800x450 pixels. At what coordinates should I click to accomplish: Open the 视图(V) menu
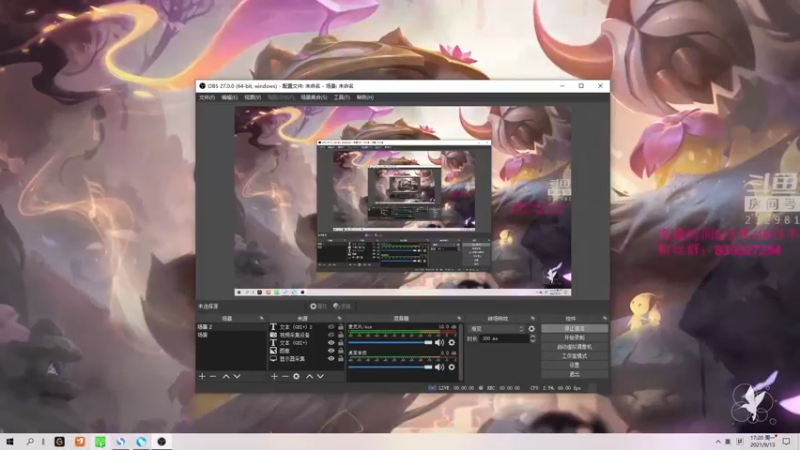[x=253, y=97]
